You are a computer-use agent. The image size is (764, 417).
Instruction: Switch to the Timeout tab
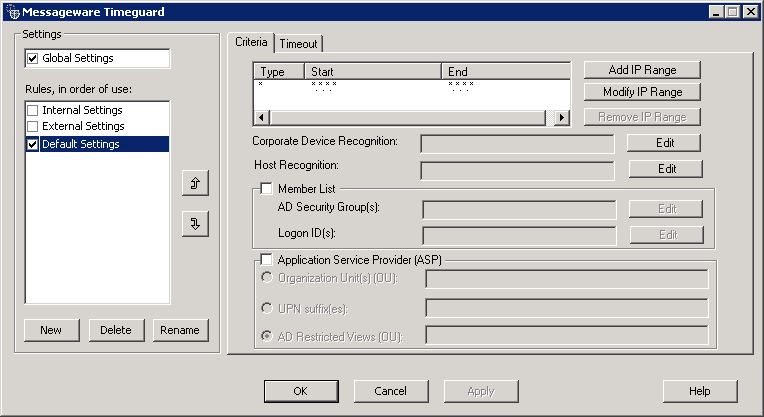tap(299, 44)
